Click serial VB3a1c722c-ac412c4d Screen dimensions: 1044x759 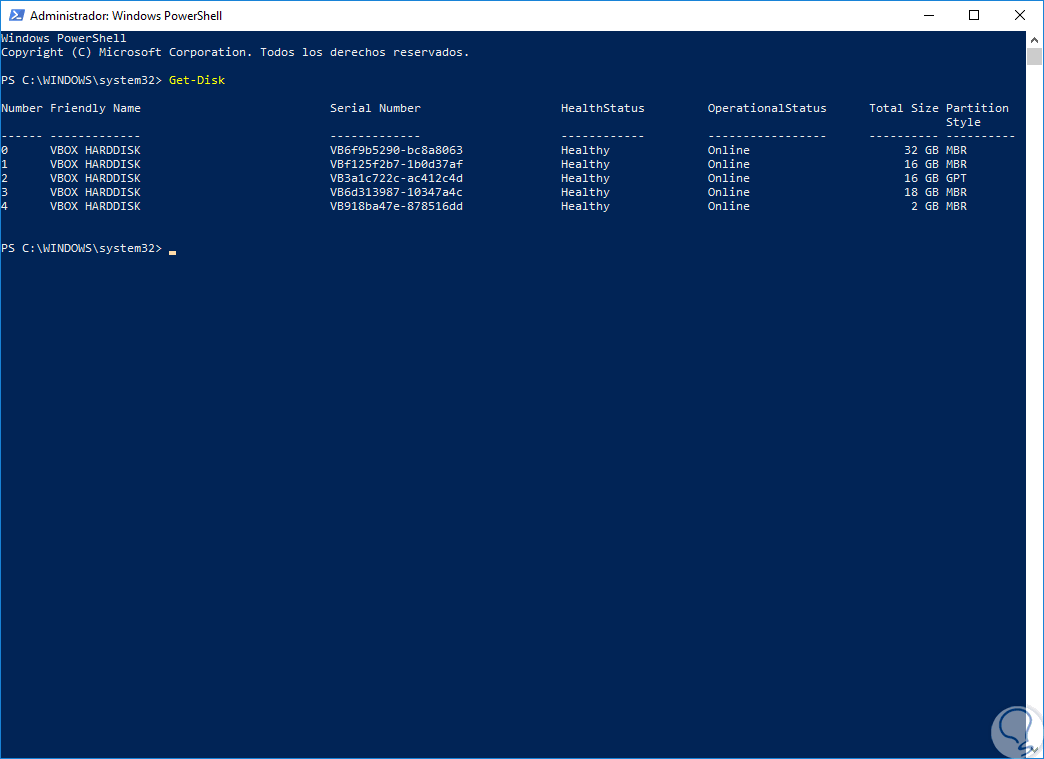tap(396, 178)
